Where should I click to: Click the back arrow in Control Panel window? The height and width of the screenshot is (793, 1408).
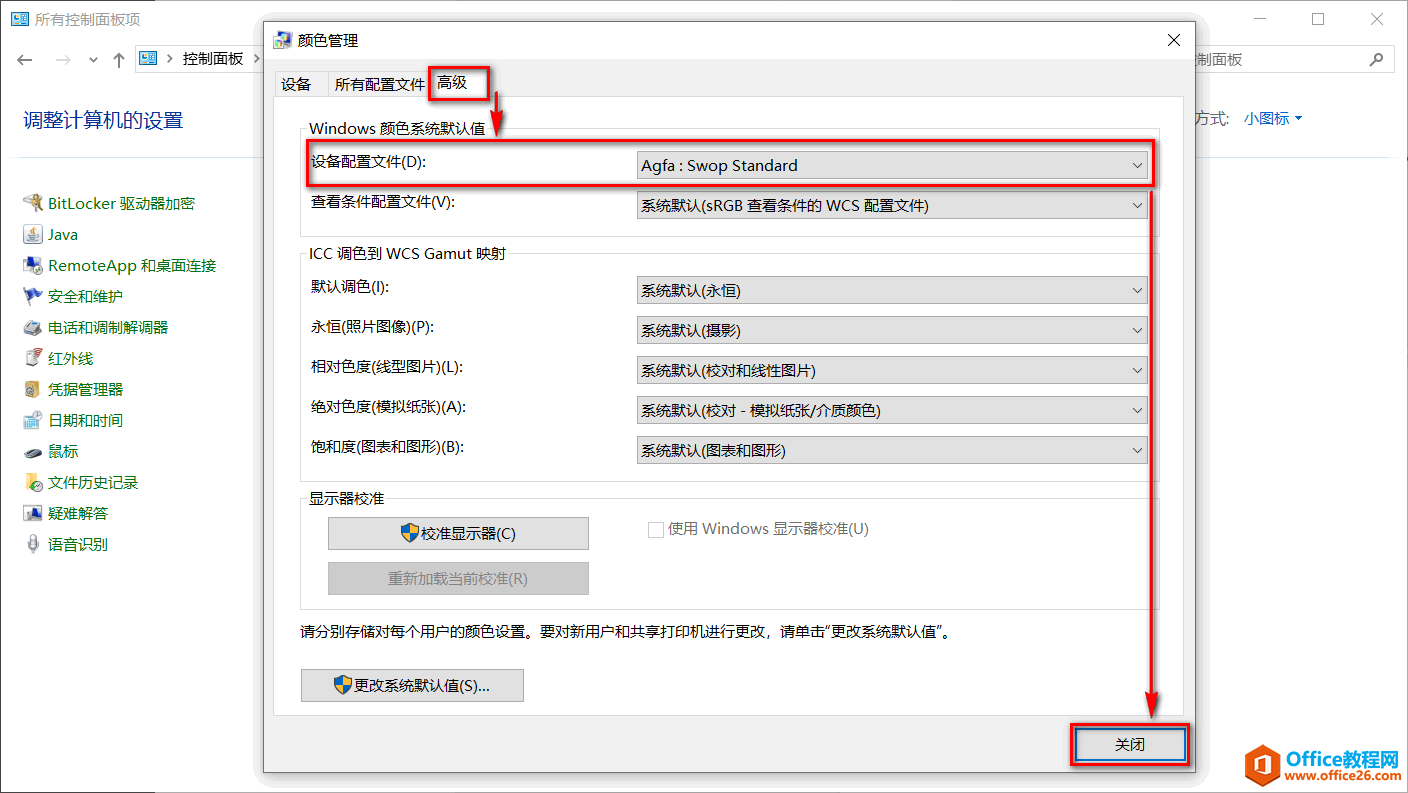coord(25,60)
